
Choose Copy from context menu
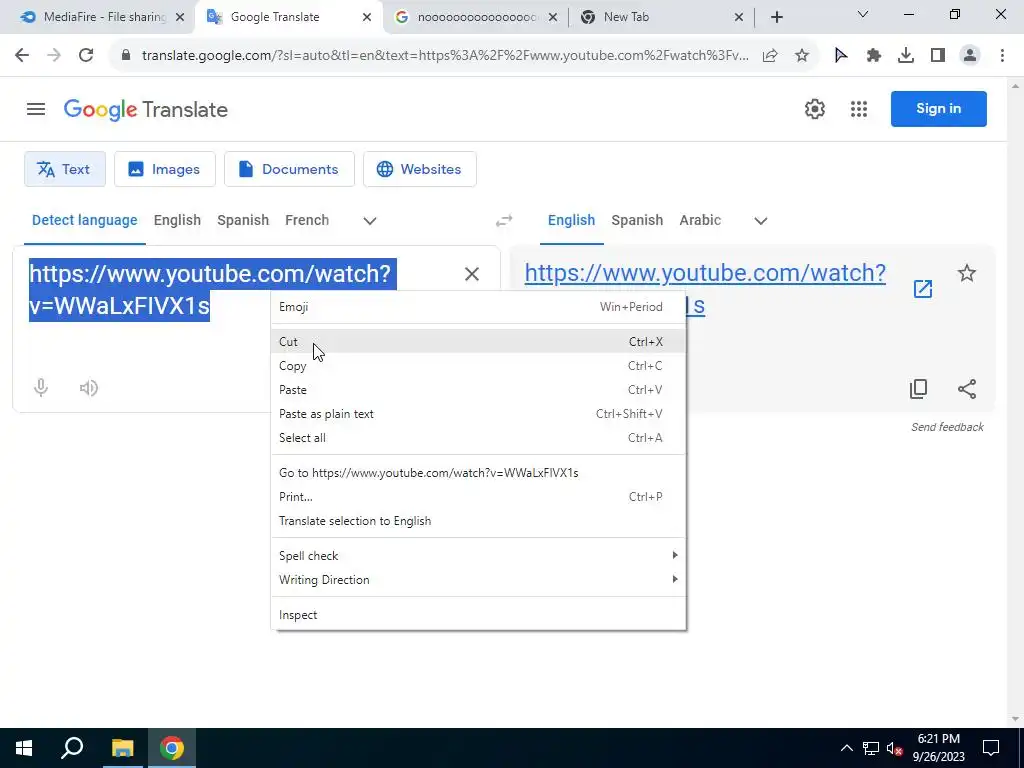[x=478, y=366]
